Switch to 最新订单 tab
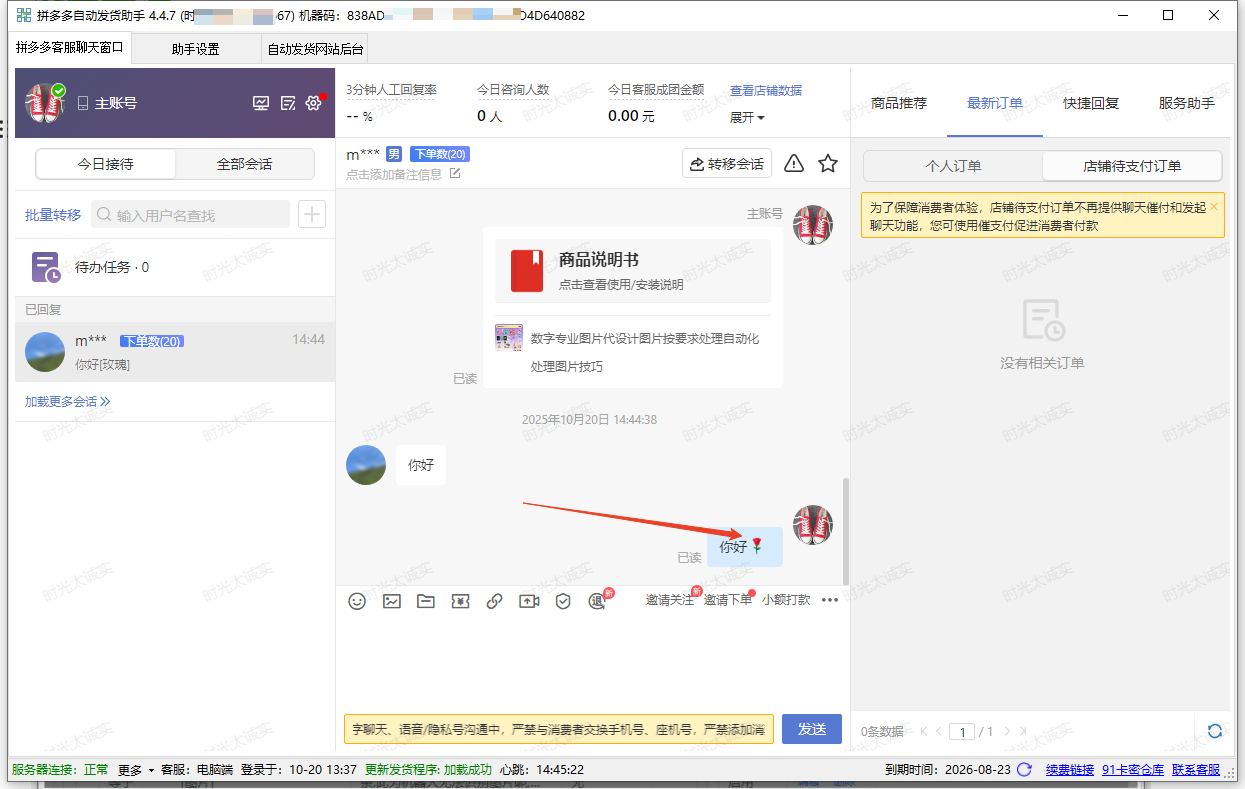 [x=995, y=103]
